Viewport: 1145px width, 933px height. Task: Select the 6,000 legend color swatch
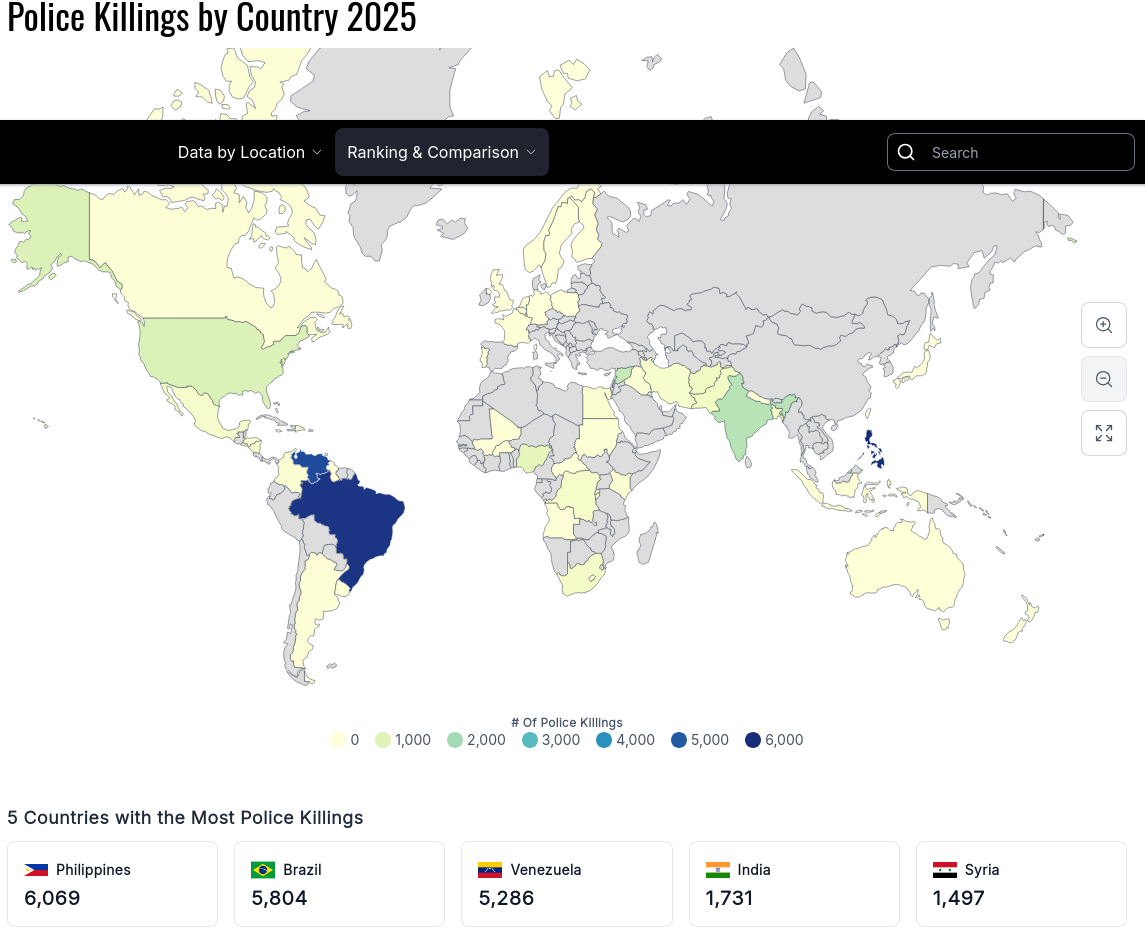point(753,740)
